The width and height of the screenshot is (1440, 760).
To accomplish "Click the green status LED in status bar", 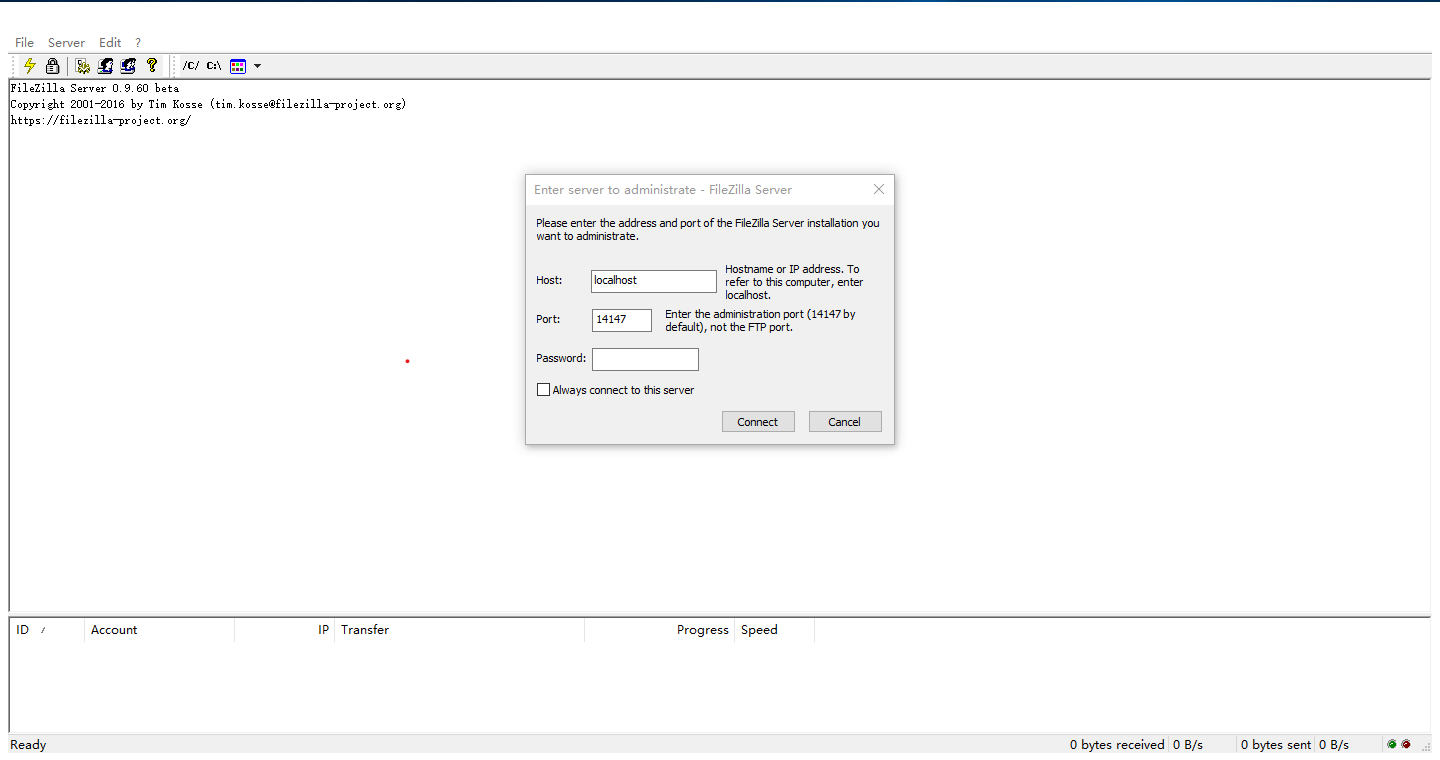I will [x=1391, y=744].
